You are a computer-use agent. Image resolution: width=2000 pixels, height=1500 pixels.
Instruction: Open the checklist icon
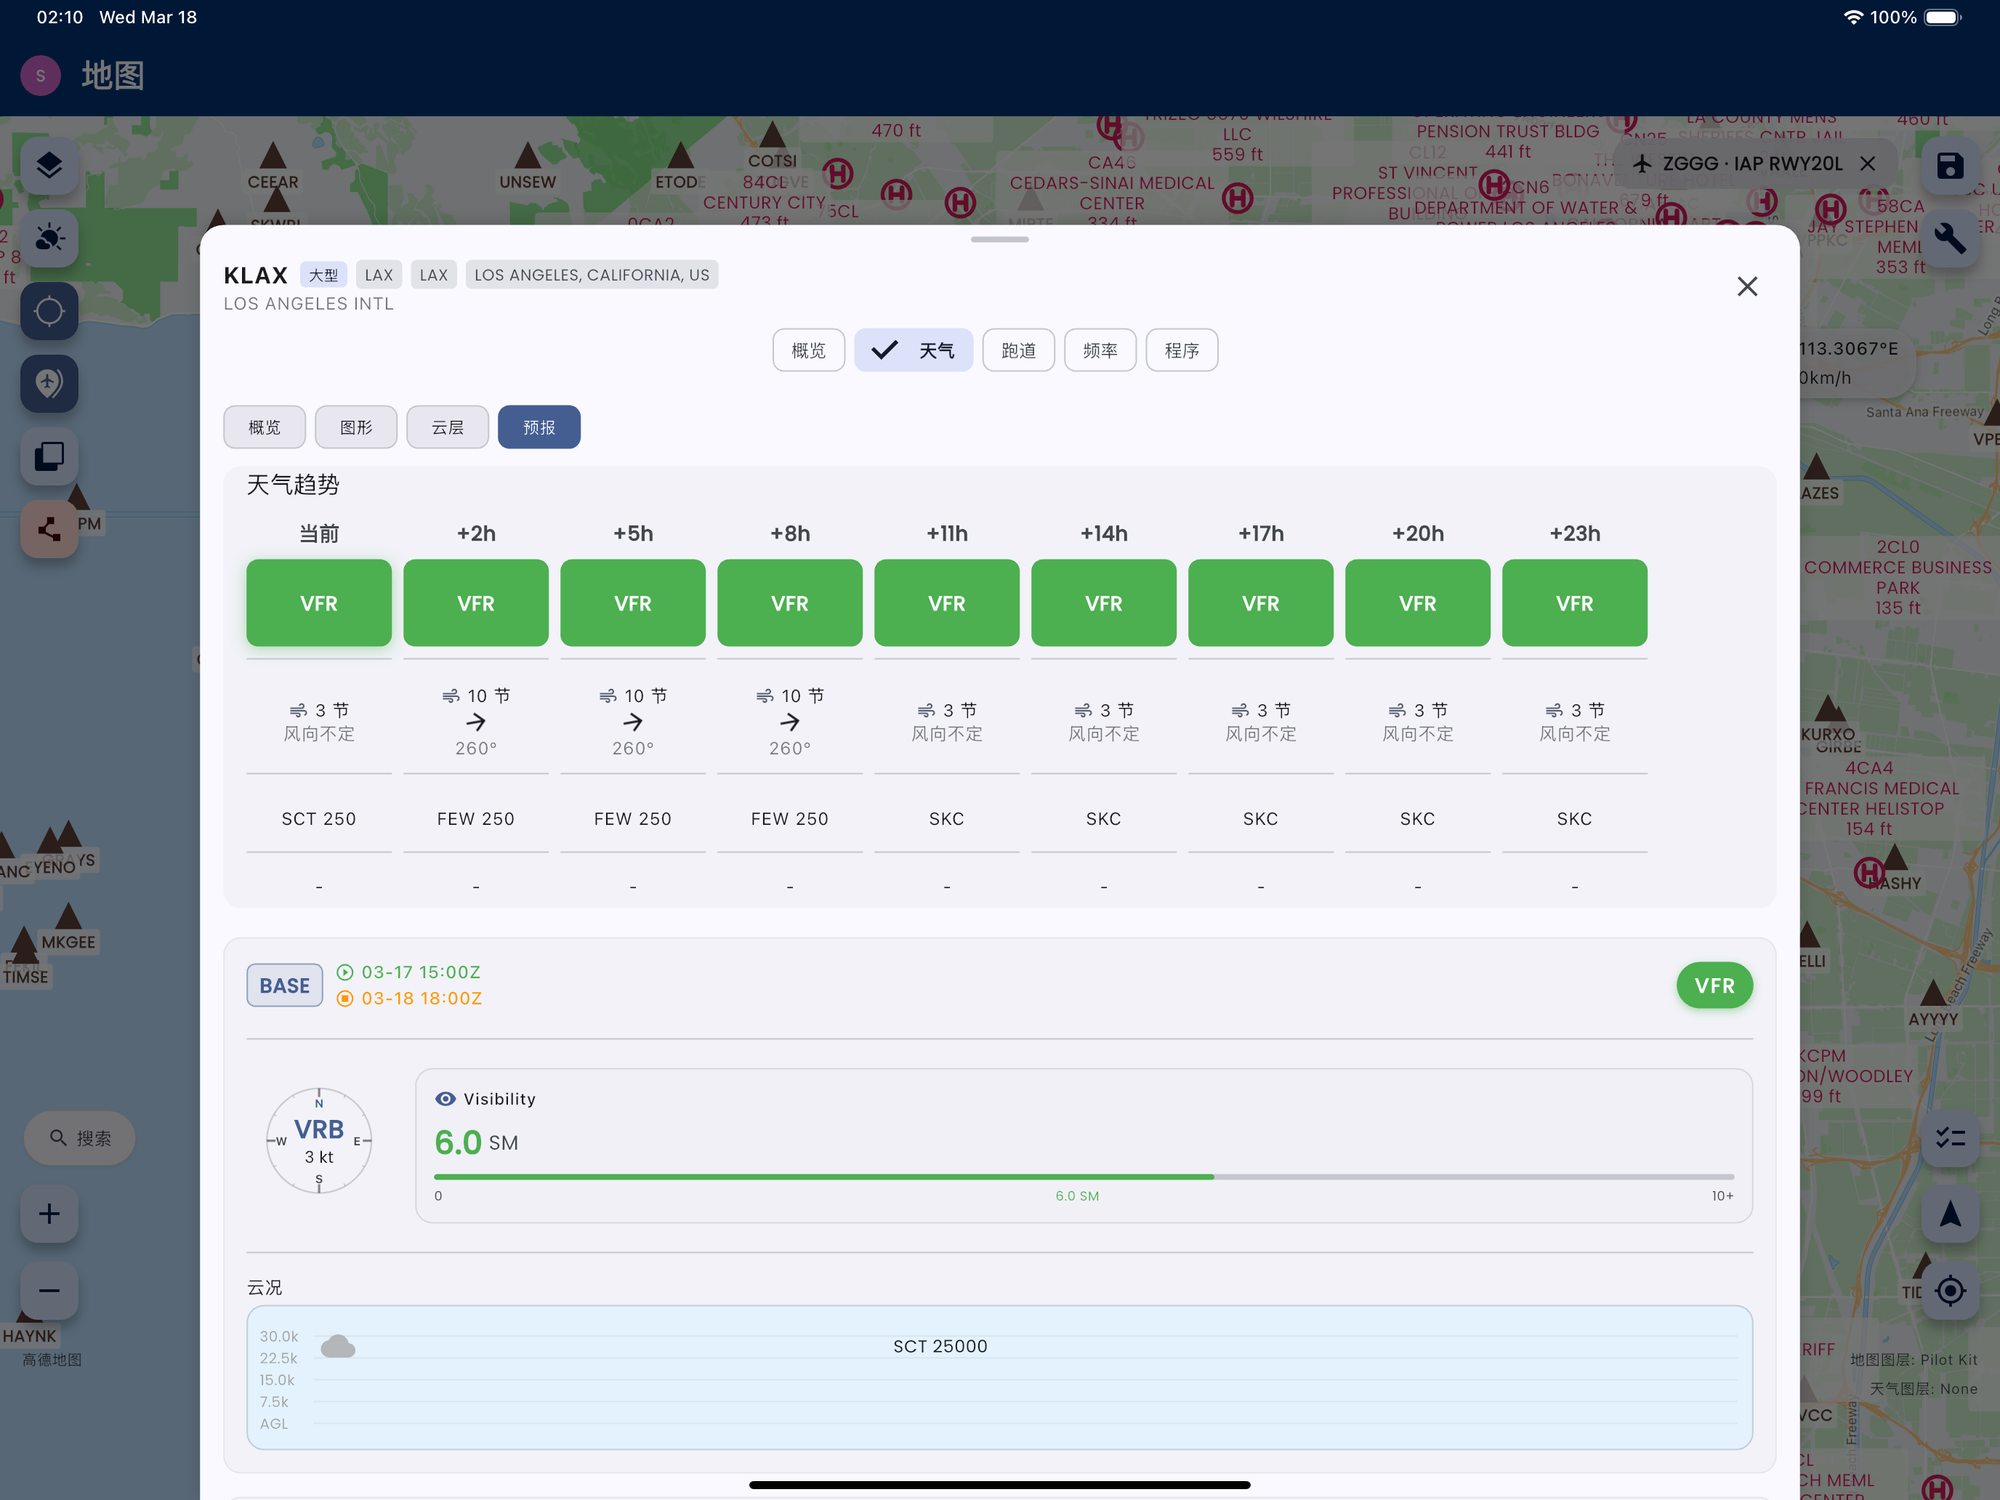[x=1949, y=1138]
